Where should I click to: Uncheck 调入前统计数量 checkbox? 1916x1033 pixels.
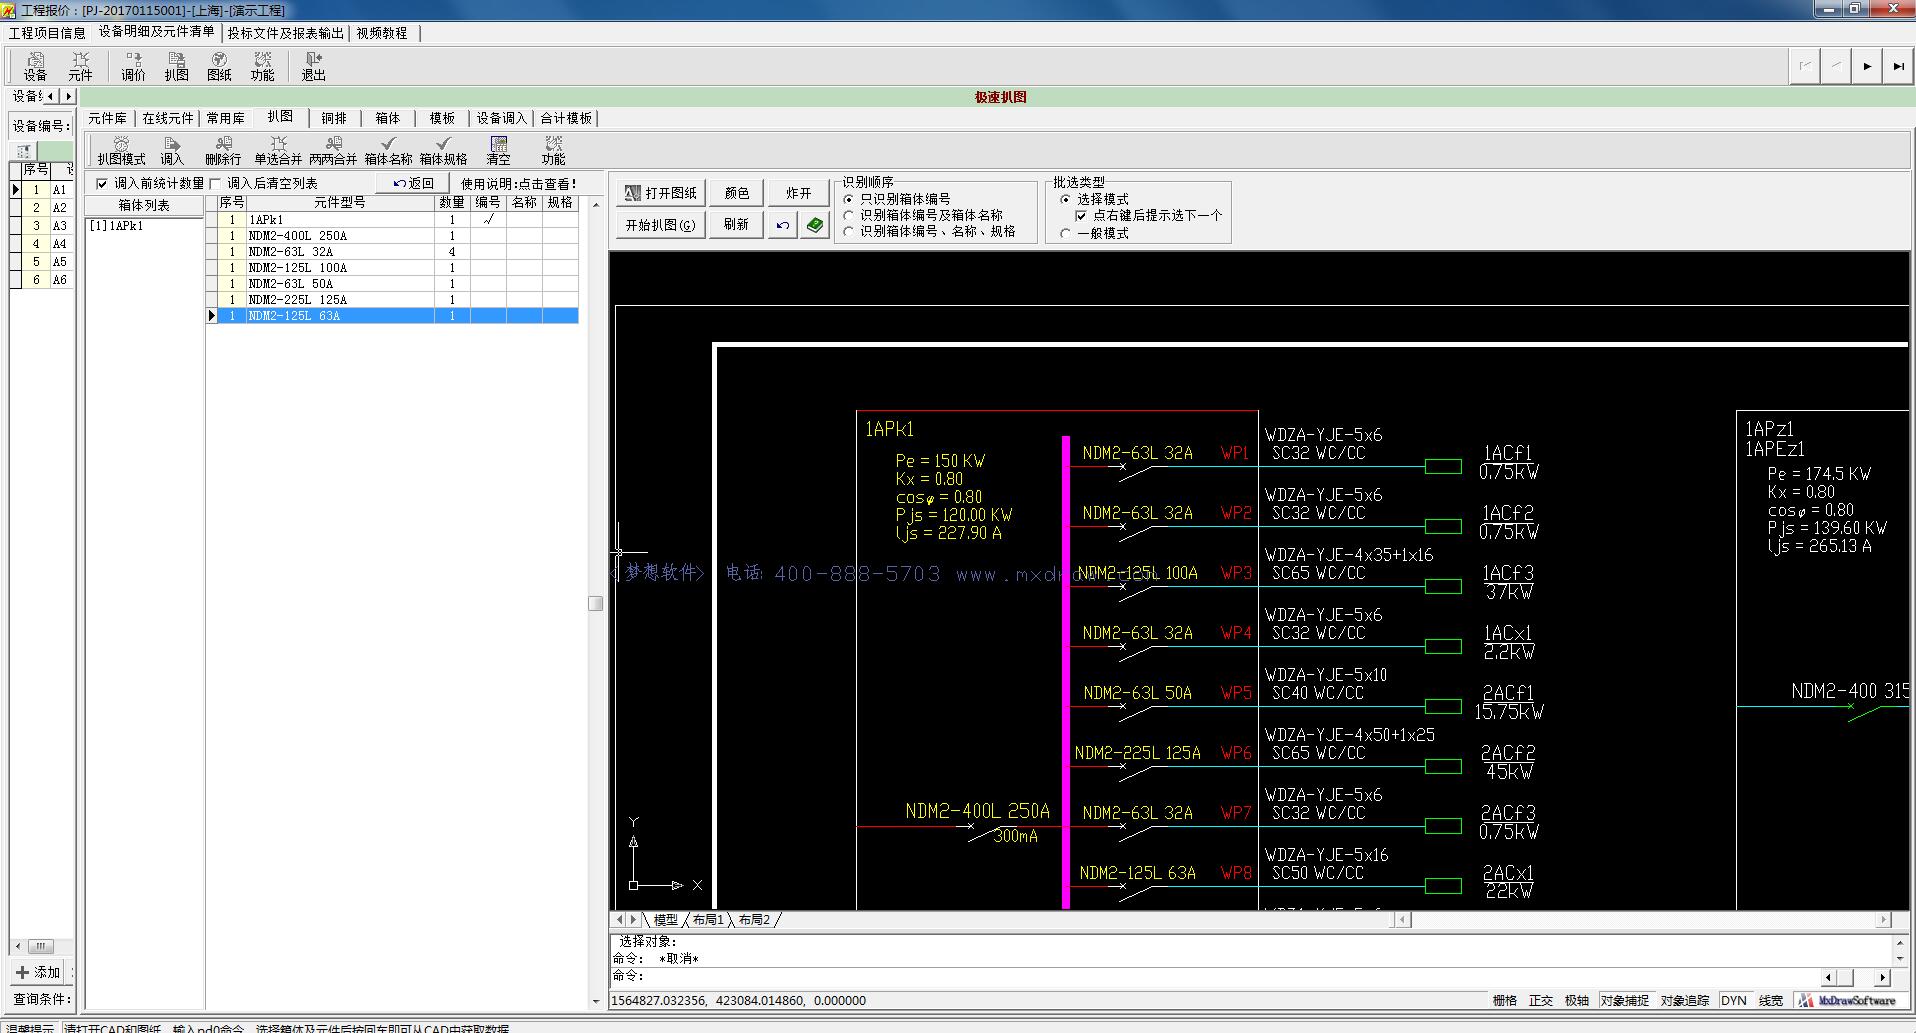point(102,184)
